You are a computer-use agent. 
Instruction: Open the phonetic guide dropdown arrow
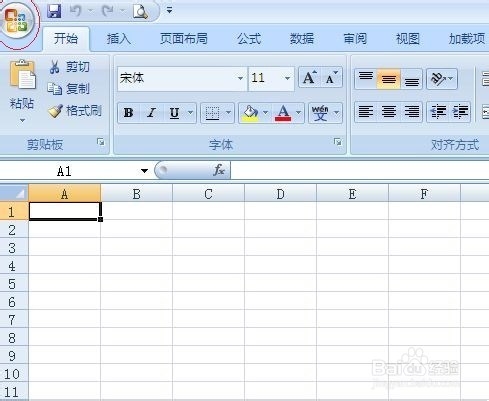point(336,113)
